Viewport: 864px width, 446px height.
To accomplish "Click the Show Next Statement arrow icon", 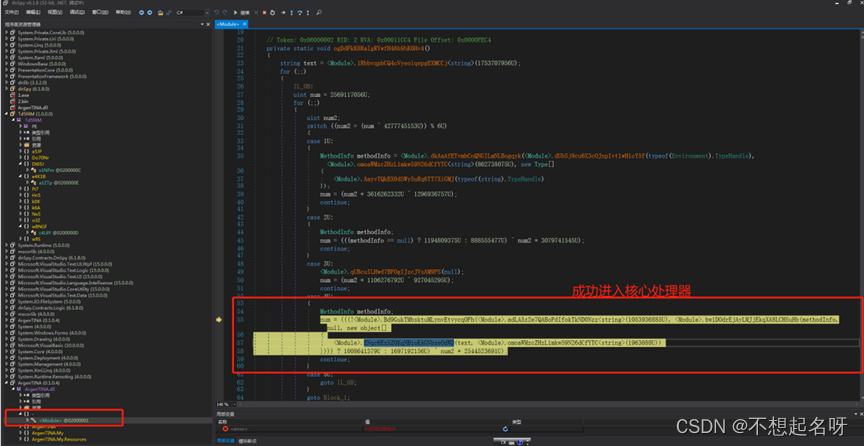I will [283, 12].
